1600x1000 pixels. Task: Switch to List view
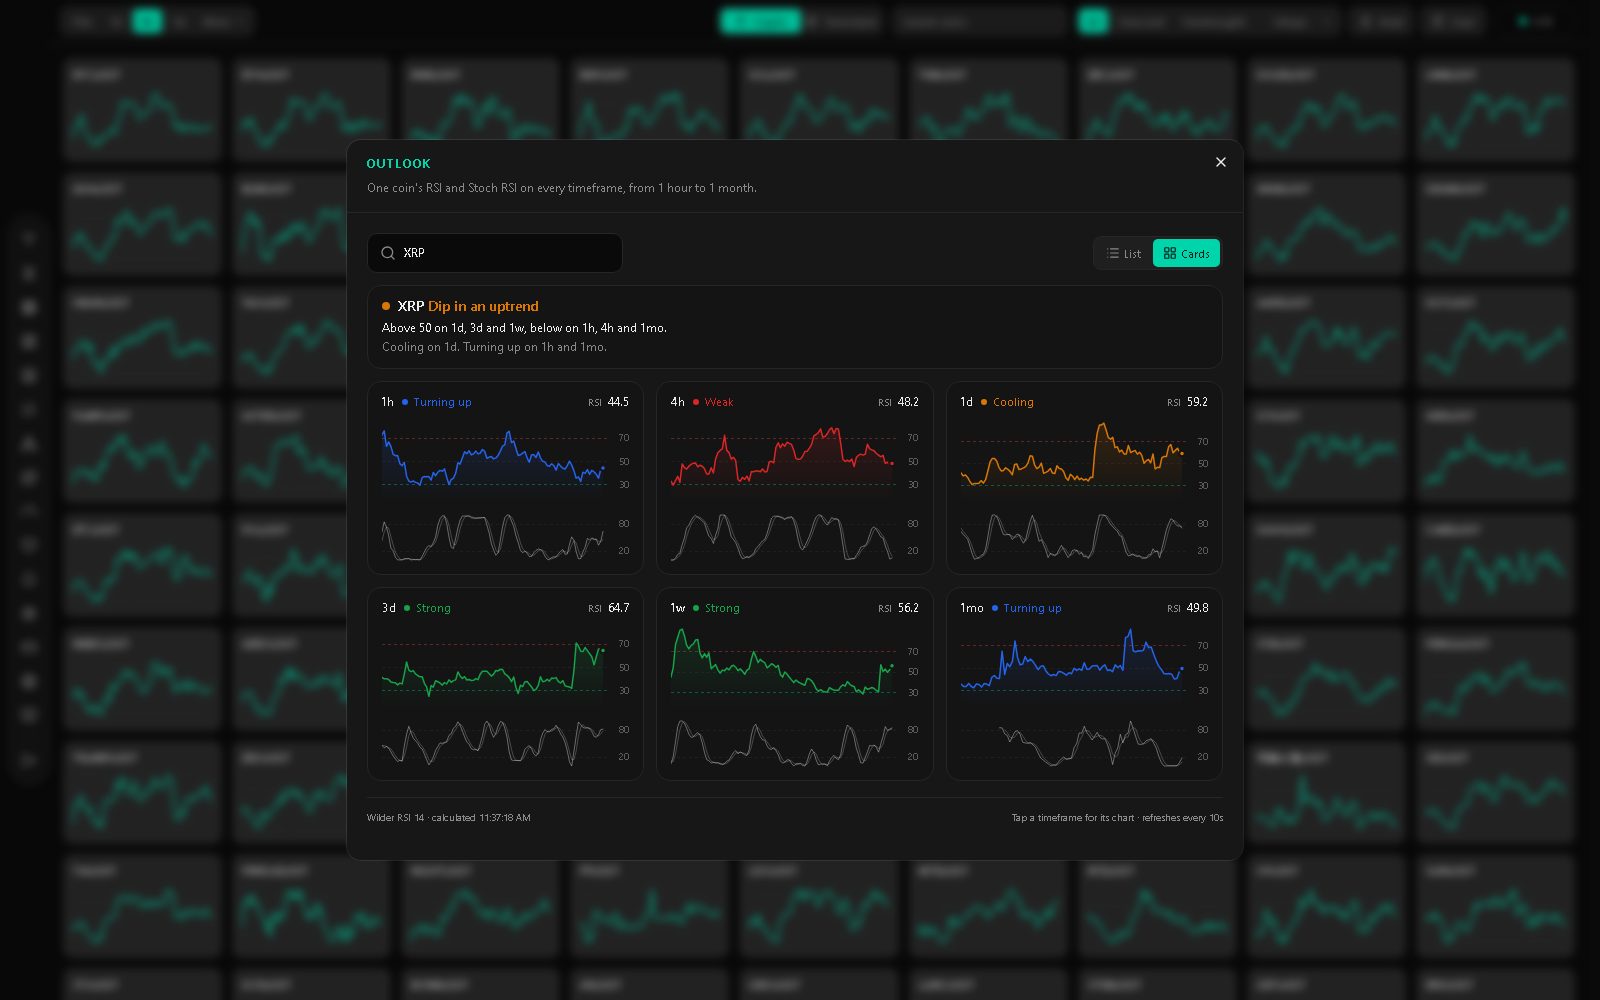tap(1124, 253)
